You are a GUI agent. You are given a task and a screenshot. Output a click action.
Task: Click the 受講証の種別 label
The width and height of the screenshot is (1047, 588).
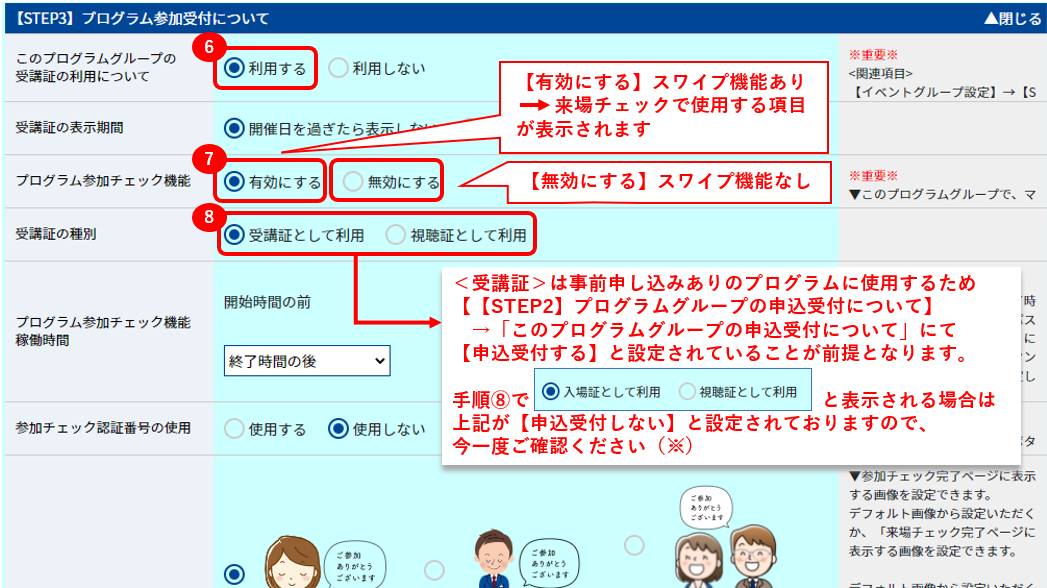coord(56,234)
